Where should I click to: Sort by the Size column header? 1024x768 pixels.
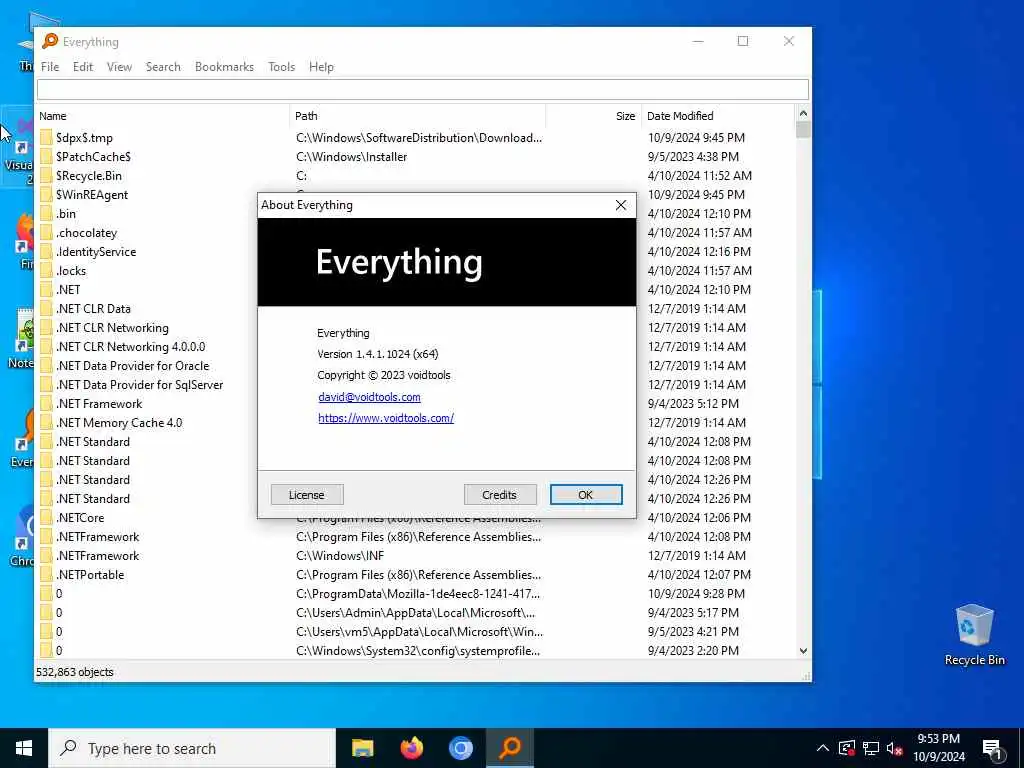[594, 116]
